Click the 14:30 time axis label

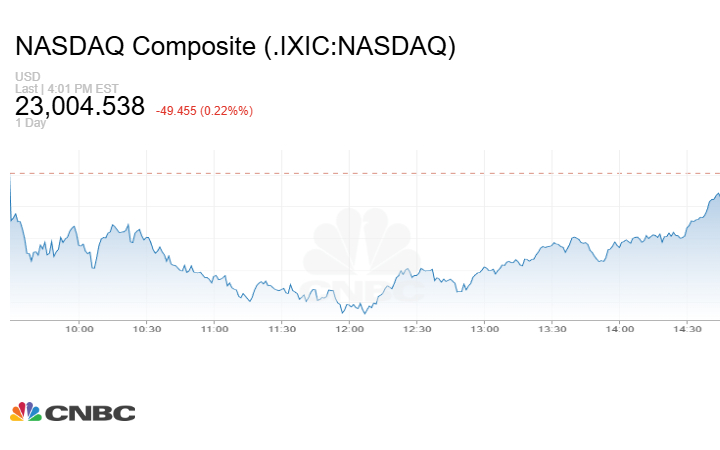pos(687,329)
